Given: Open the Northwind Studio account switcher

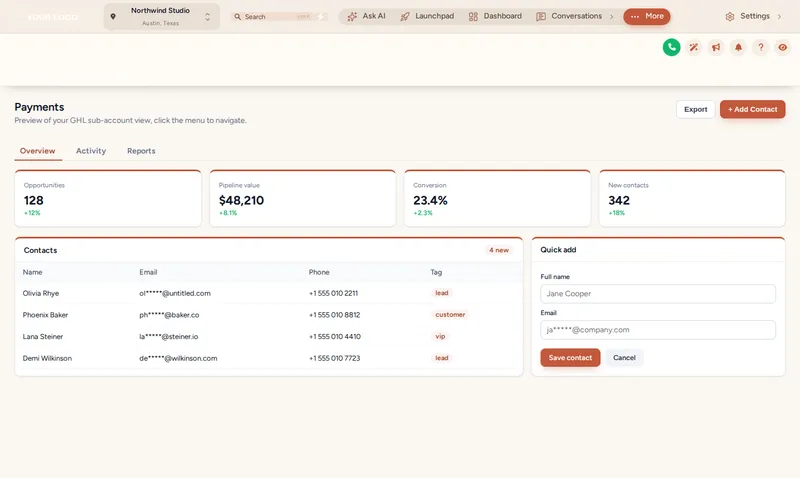Looking at the screenshot, I should [x=162, y=17].
